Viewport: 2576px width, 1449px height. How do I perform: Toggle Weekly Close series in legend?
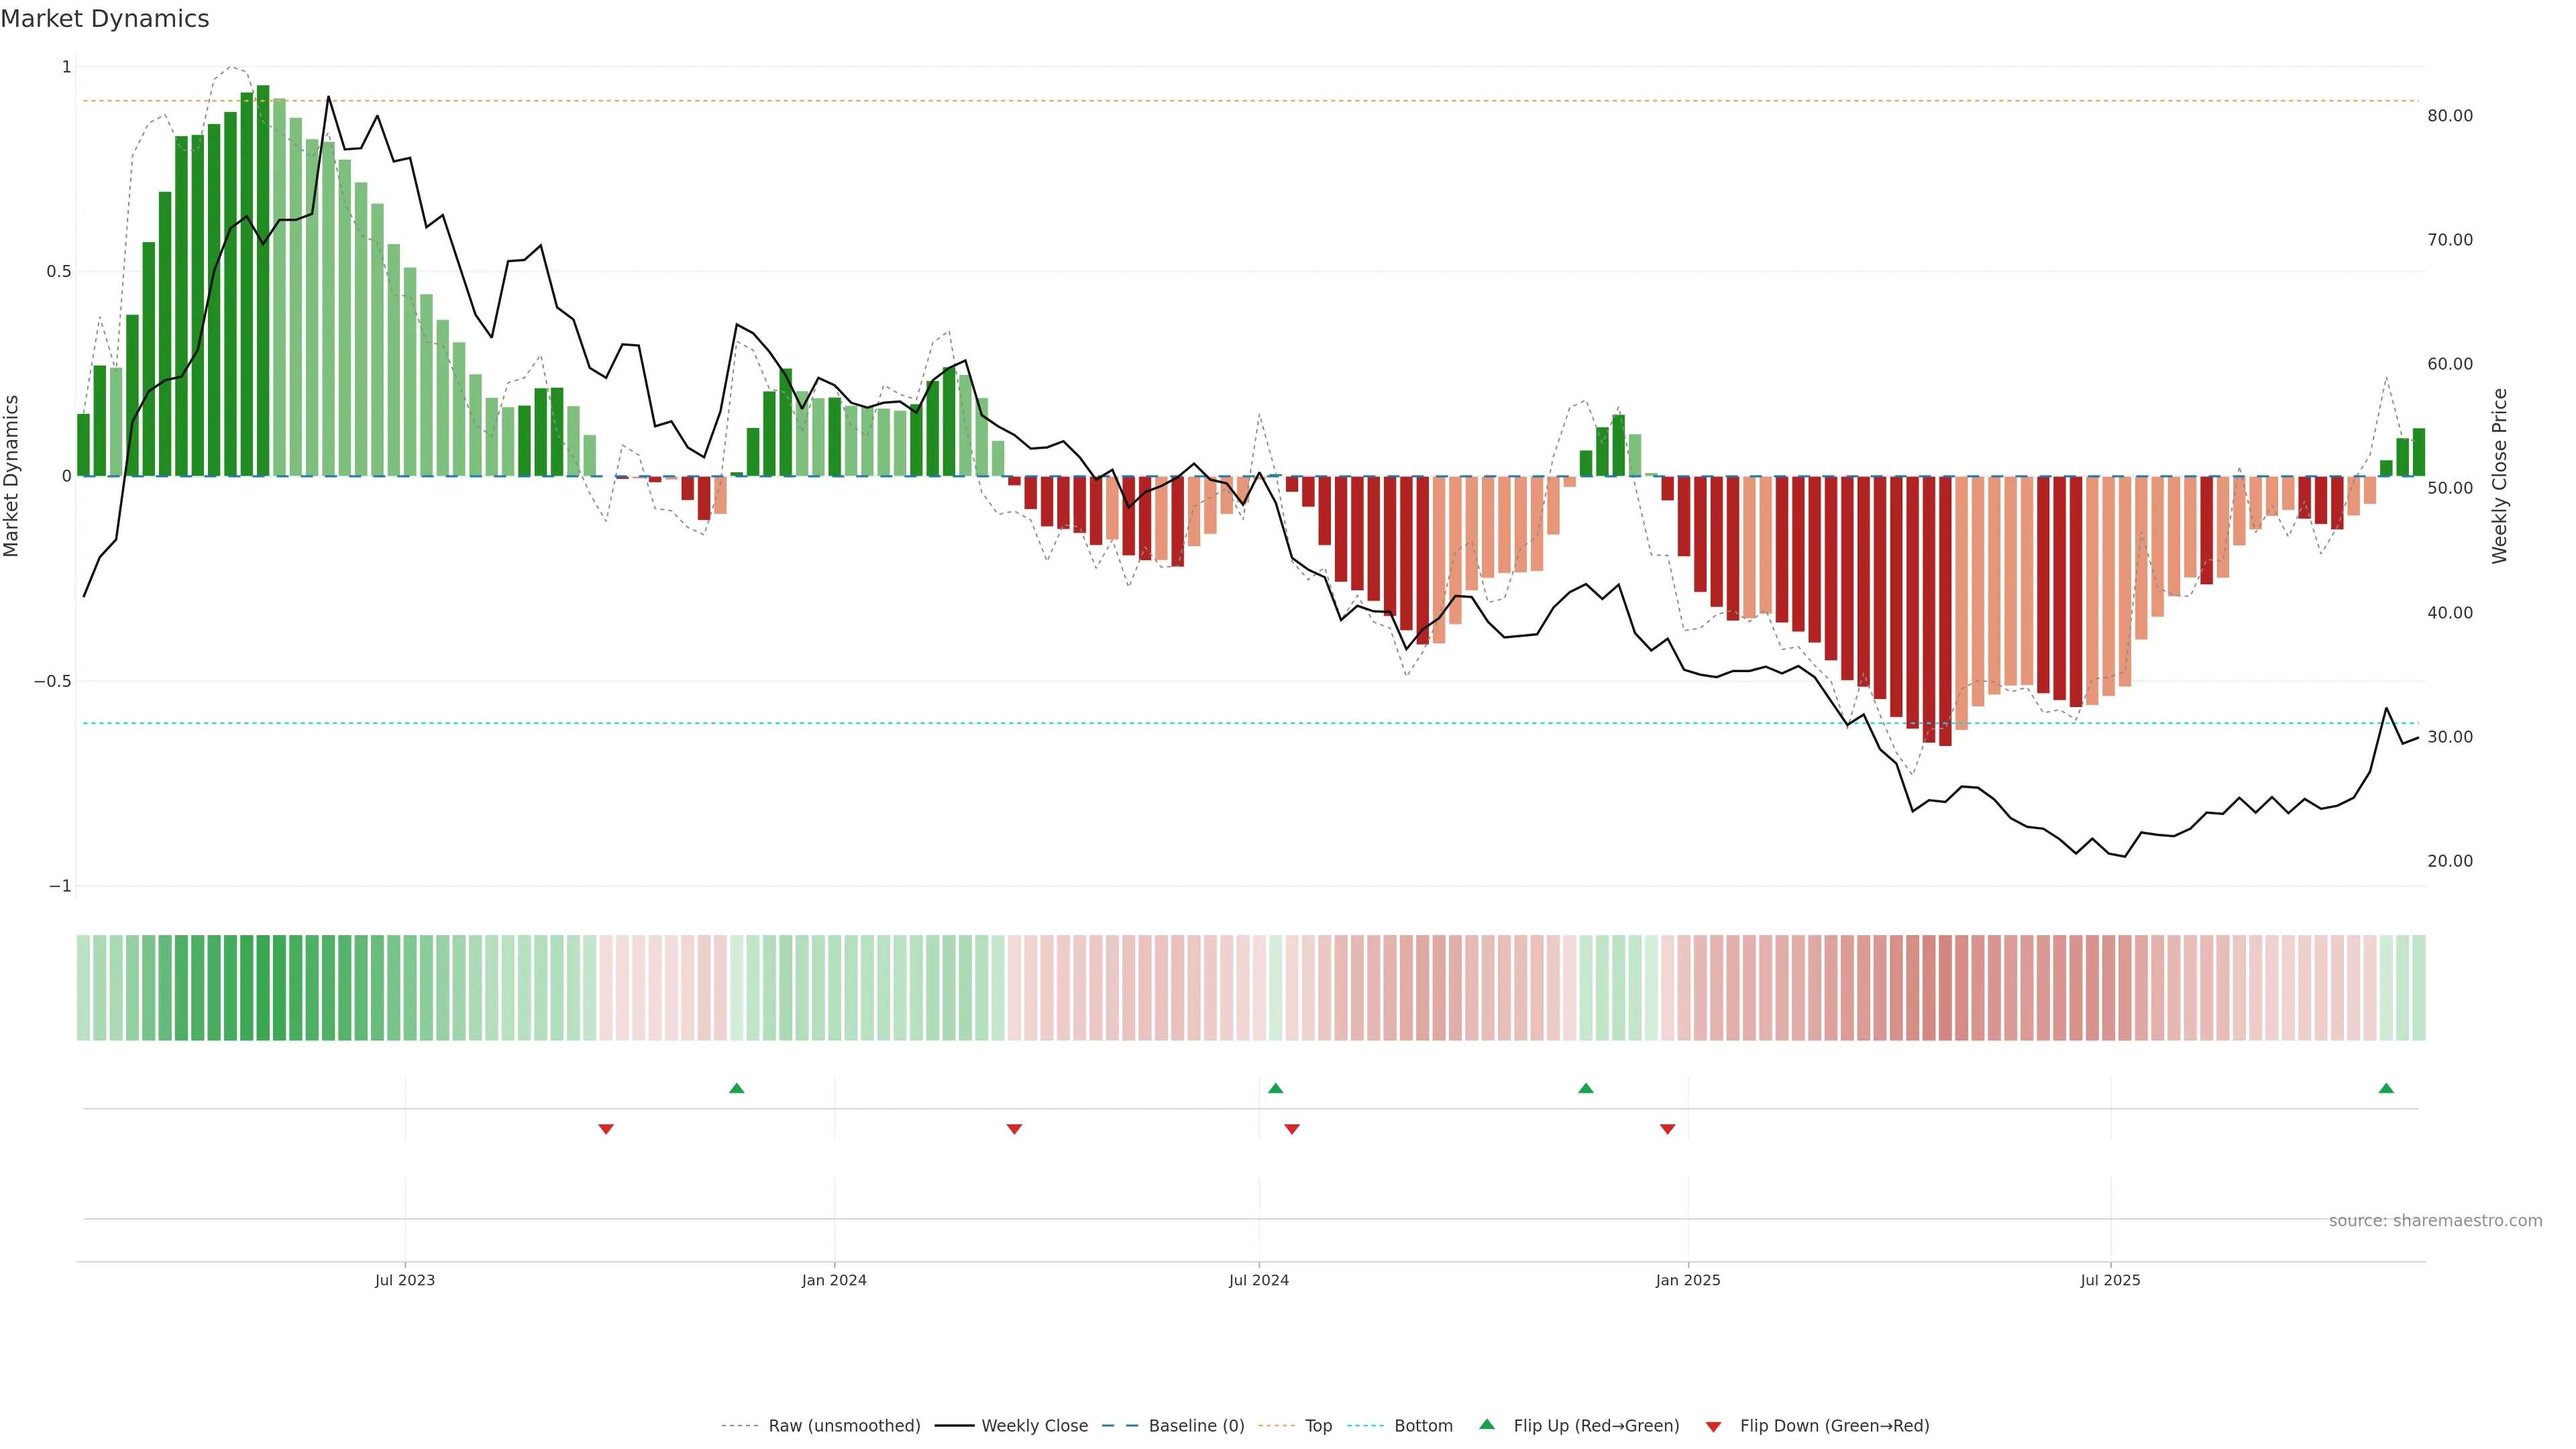pos(1034,1426)
